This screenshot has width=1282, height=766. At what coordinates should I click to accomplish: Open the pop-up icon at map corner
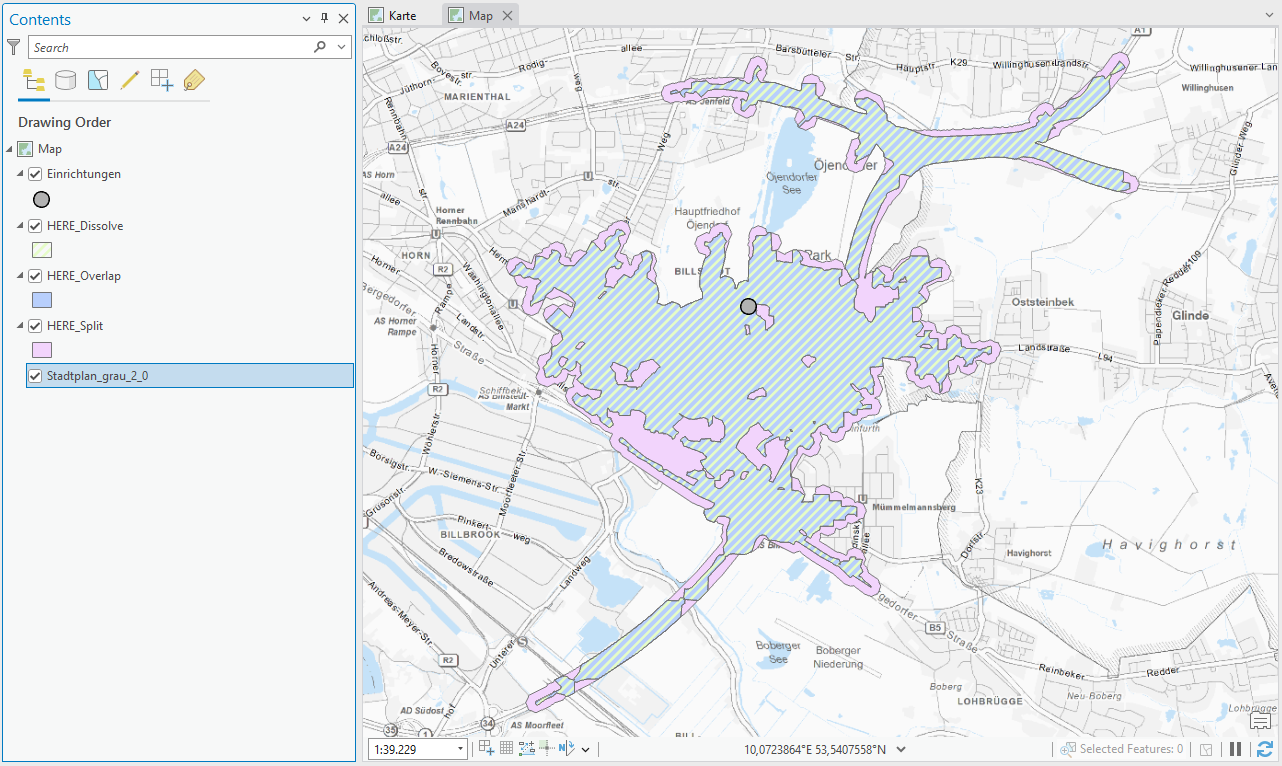(x=1260, y=722)
